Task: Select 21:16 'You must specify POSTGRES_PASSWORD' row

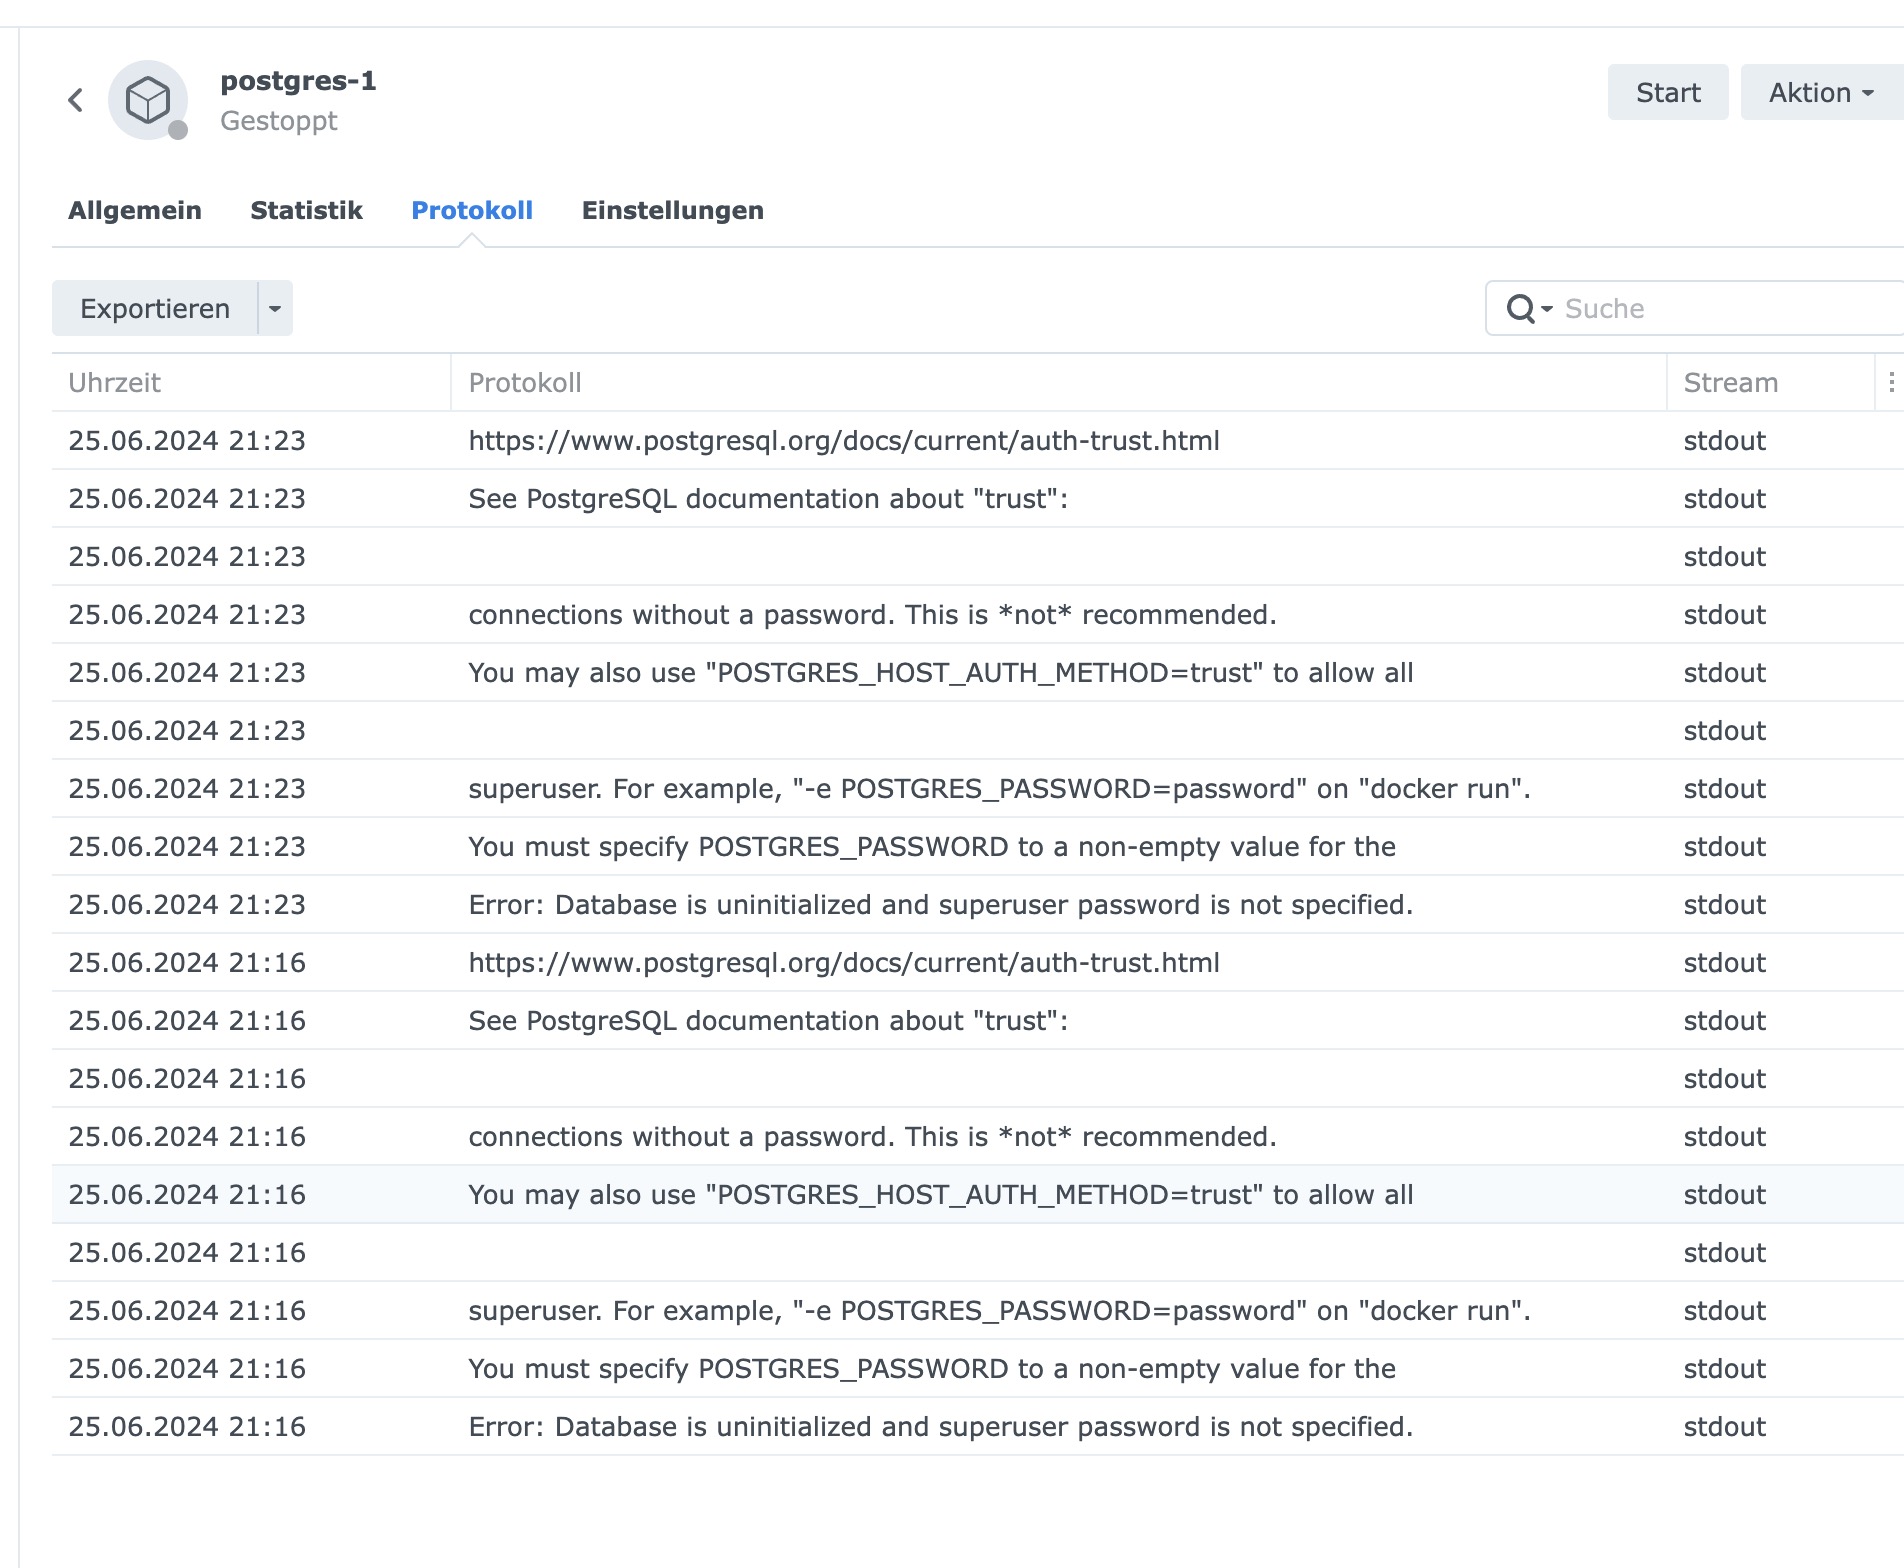Action: coord(978,1369)
